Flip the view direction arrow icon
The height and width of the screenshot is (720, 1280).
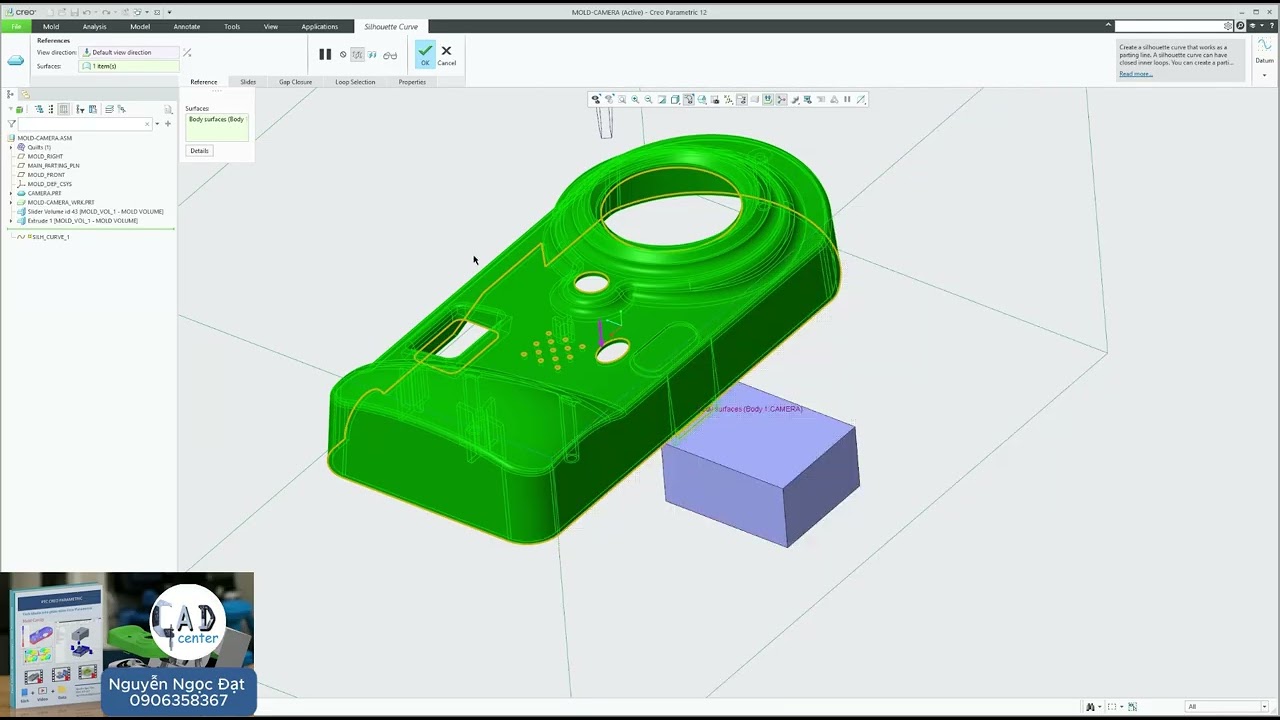(x=187, y=52)
